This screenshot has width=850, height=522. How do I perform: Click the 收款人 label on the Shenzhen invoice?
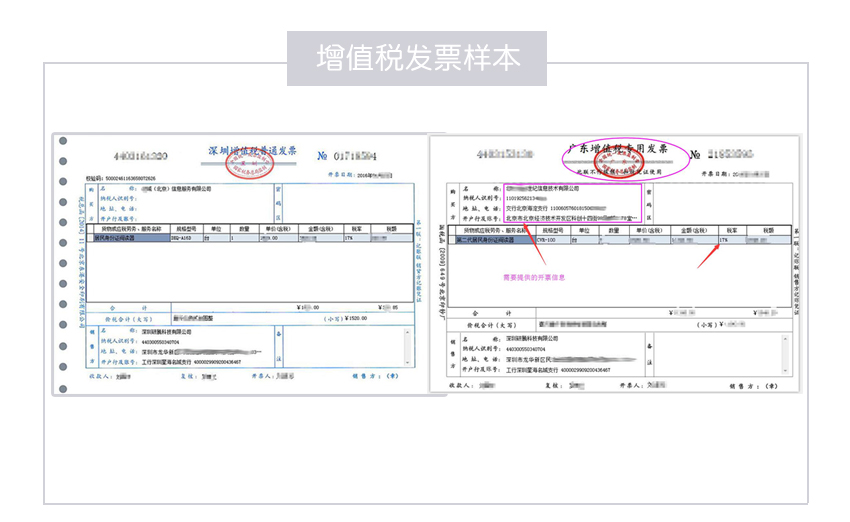pyautogui.click(x=101, y=376)
